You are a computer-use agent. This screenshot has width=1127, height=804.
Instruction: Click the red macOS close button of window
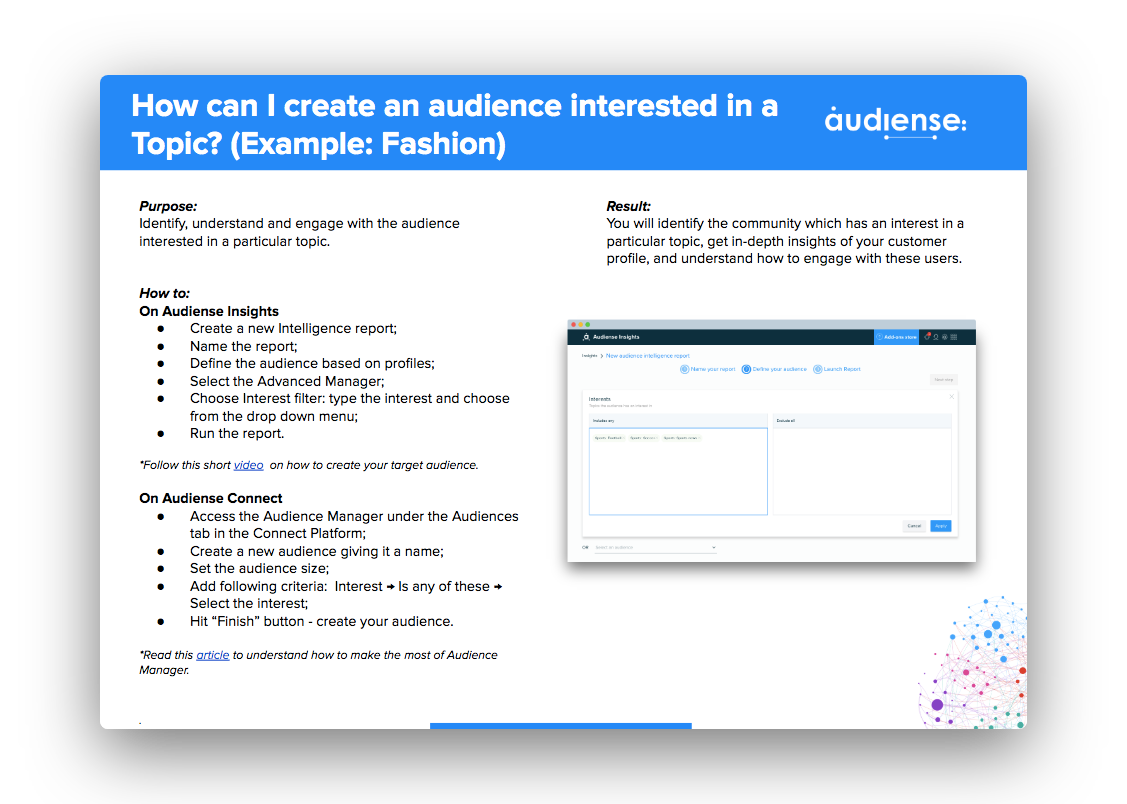573,325
